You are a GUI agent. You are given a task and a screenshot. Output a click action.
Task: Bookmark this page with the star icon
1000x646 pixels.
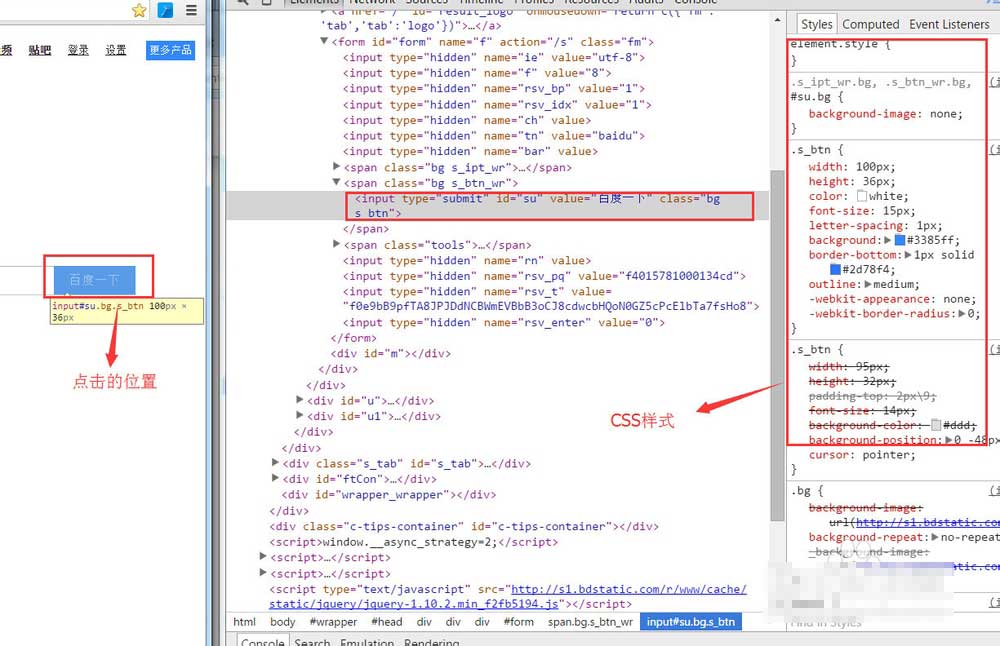139,10
